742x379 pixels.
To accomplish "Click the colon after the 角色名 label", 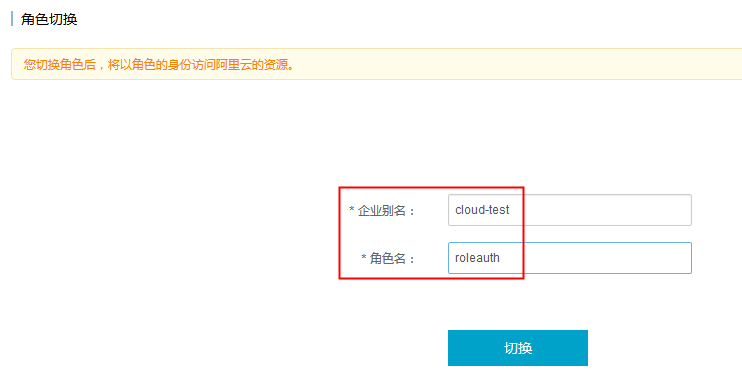I will click(412, 259).
